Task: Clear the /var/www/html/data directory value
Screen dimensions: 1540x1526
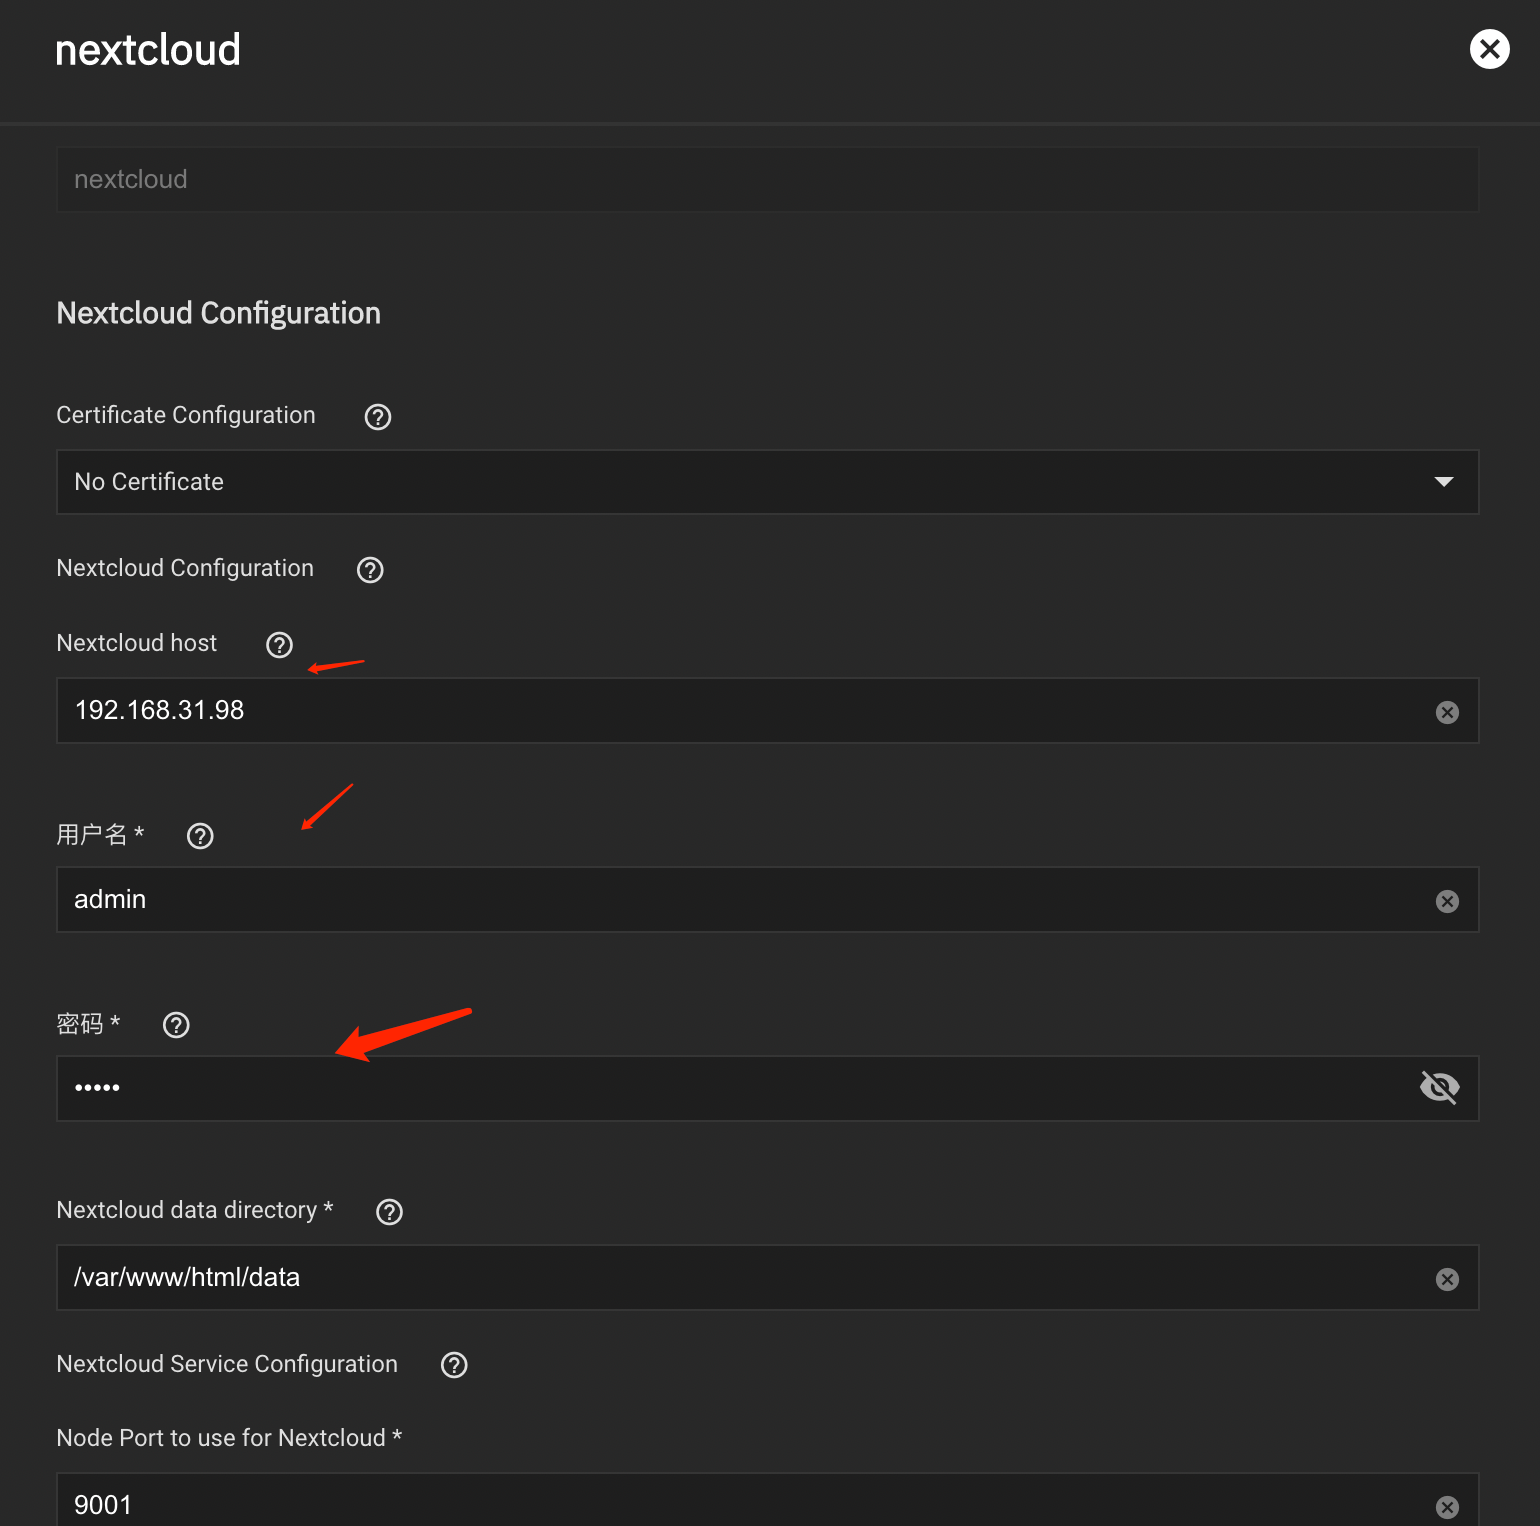Action: click(1447, 1279)
